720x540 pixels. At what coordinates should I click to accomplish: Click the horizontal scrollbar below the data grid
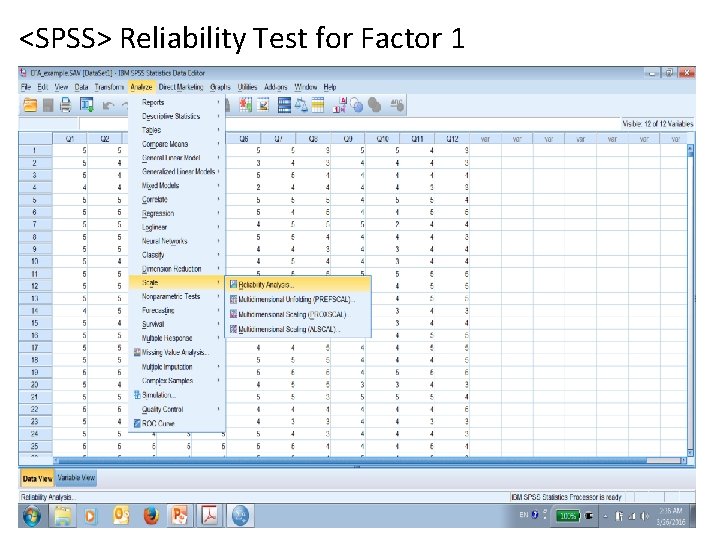(370, 460)
